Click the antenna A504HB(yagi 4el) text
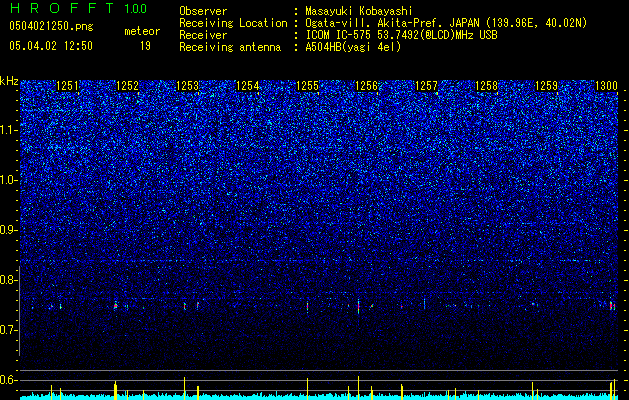Screen dimensions: 629x400 point(353,47)
